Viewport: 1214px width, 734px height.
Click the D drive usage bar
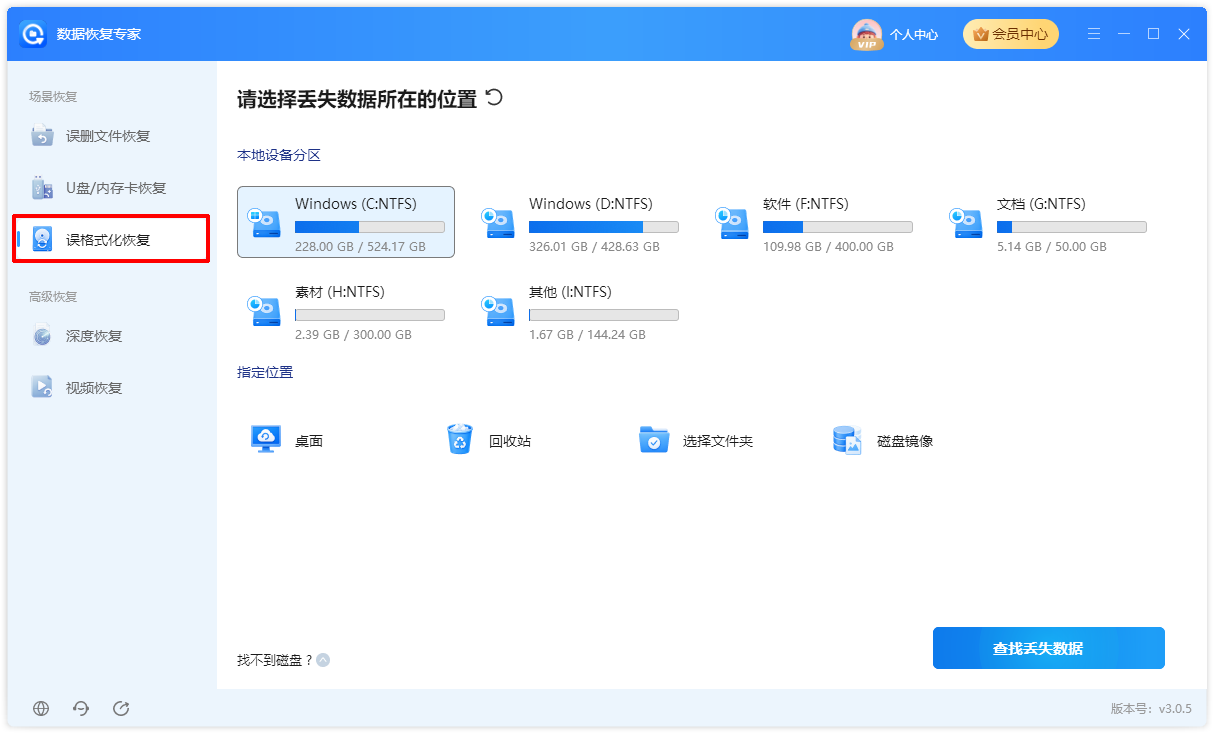(604, 227)
